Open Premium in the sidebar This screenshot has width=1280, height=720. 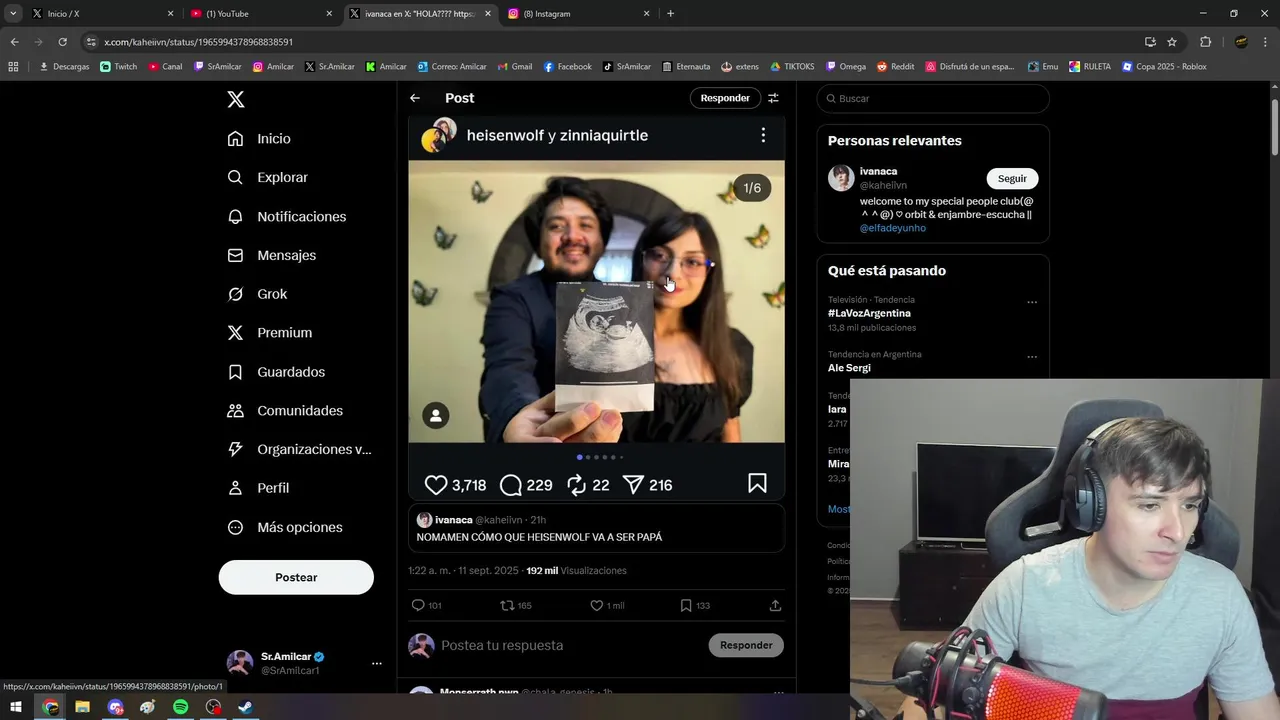pos(269,333)
